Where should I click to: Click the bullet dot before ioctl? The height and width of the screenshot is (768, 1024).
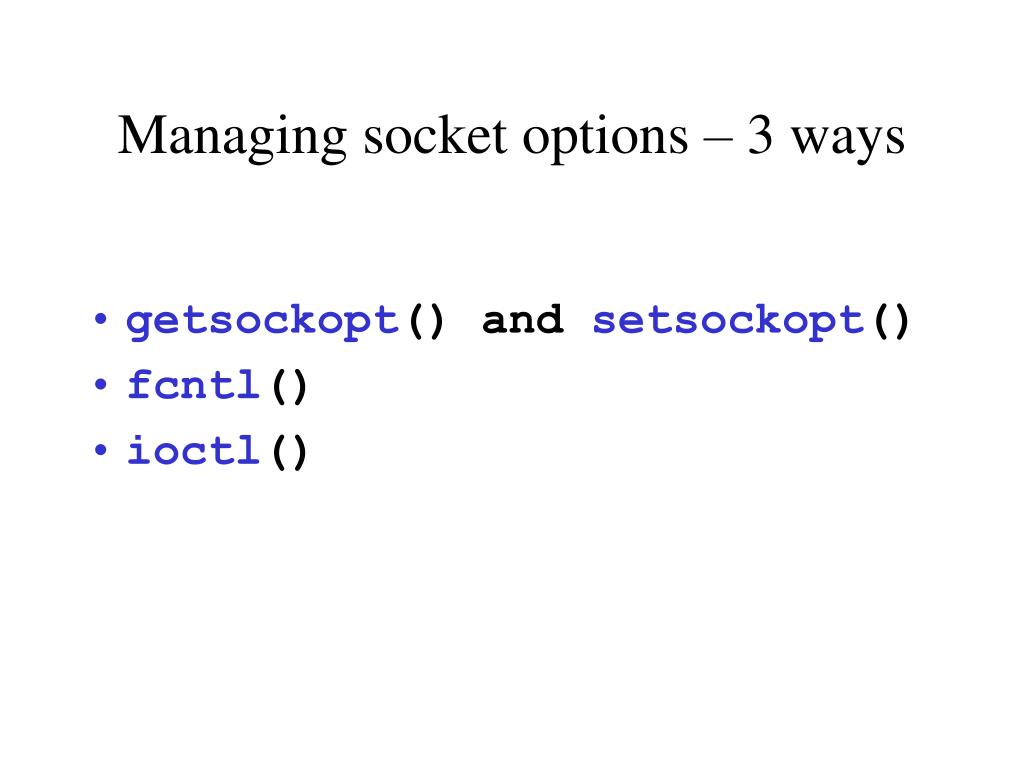100,450
